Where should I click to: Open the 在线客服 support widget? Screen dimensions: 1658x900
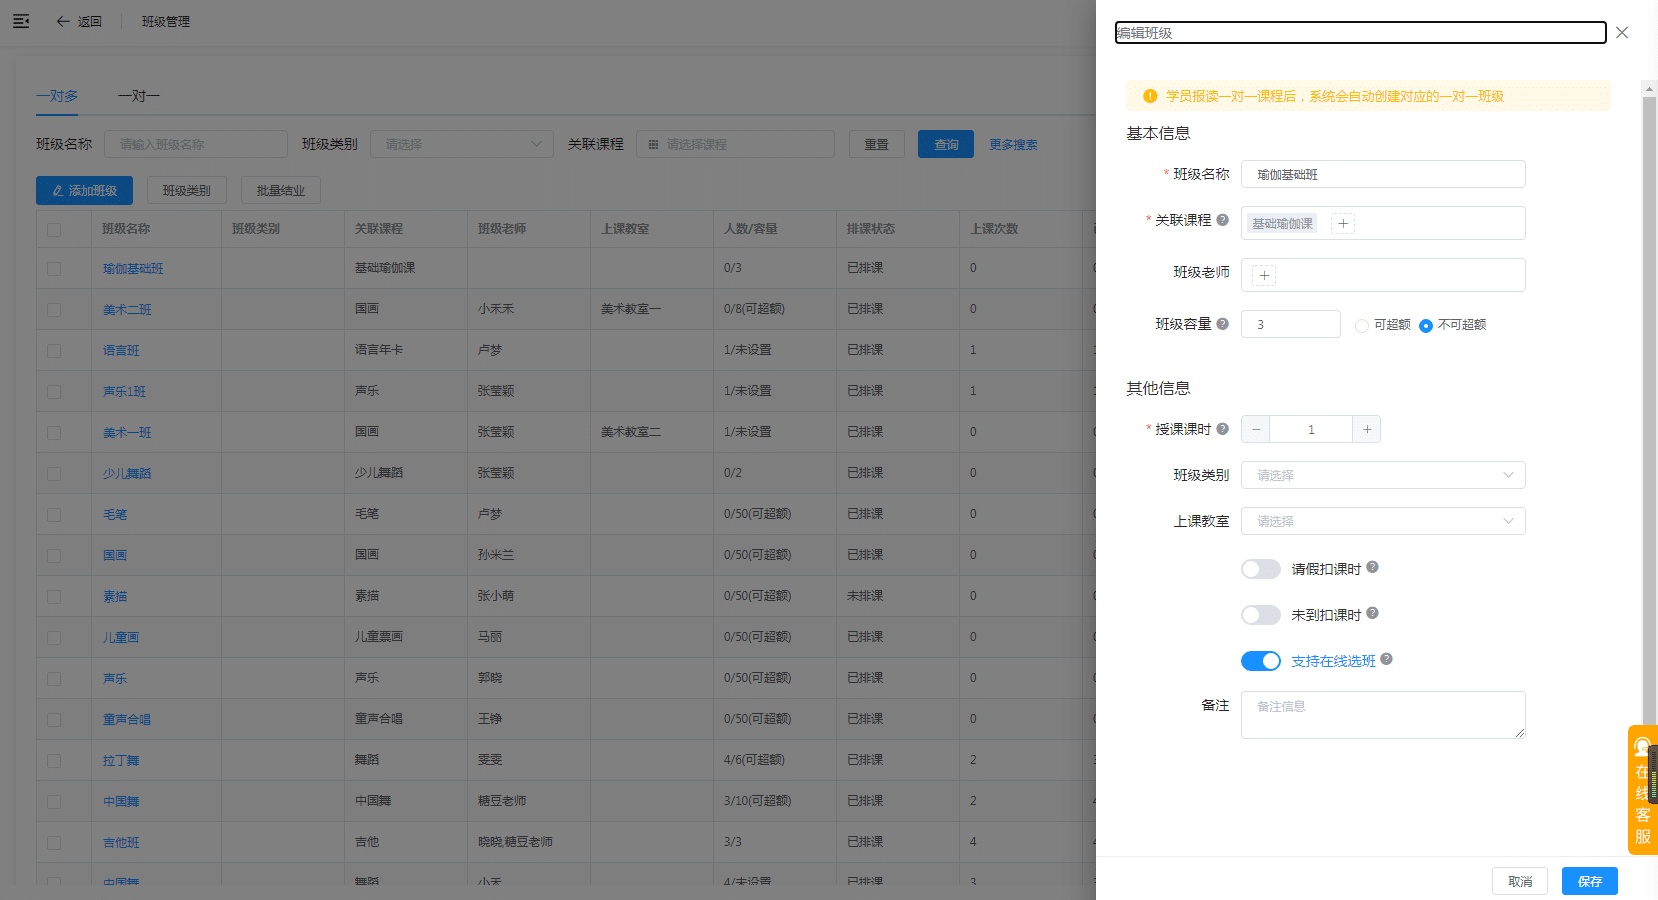click(1642, 790)
